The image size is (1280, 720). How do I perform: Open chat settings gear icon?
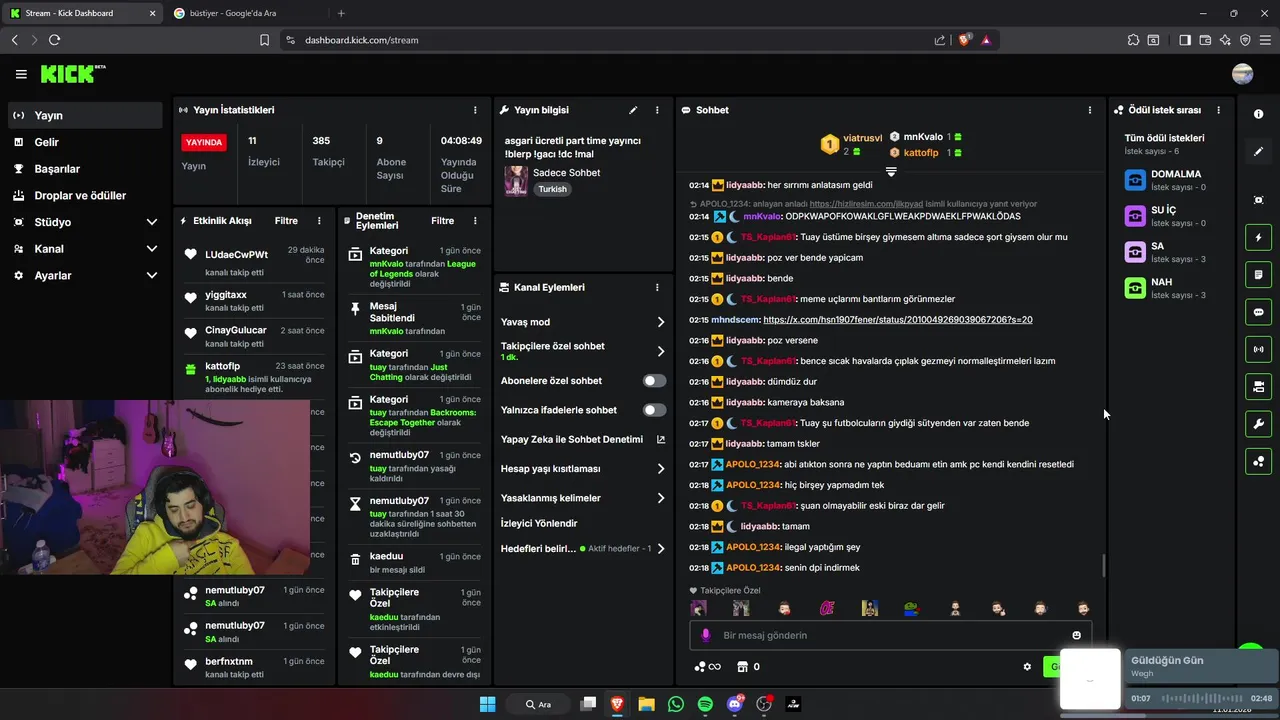(x=1027, y=667)
